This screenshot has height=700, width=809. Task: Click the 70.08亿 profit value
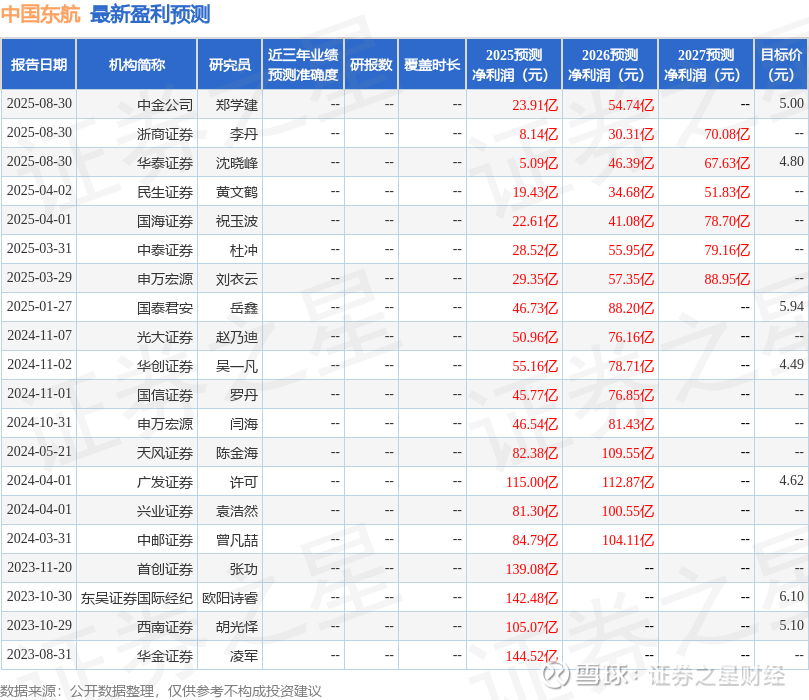coord(727,134)
